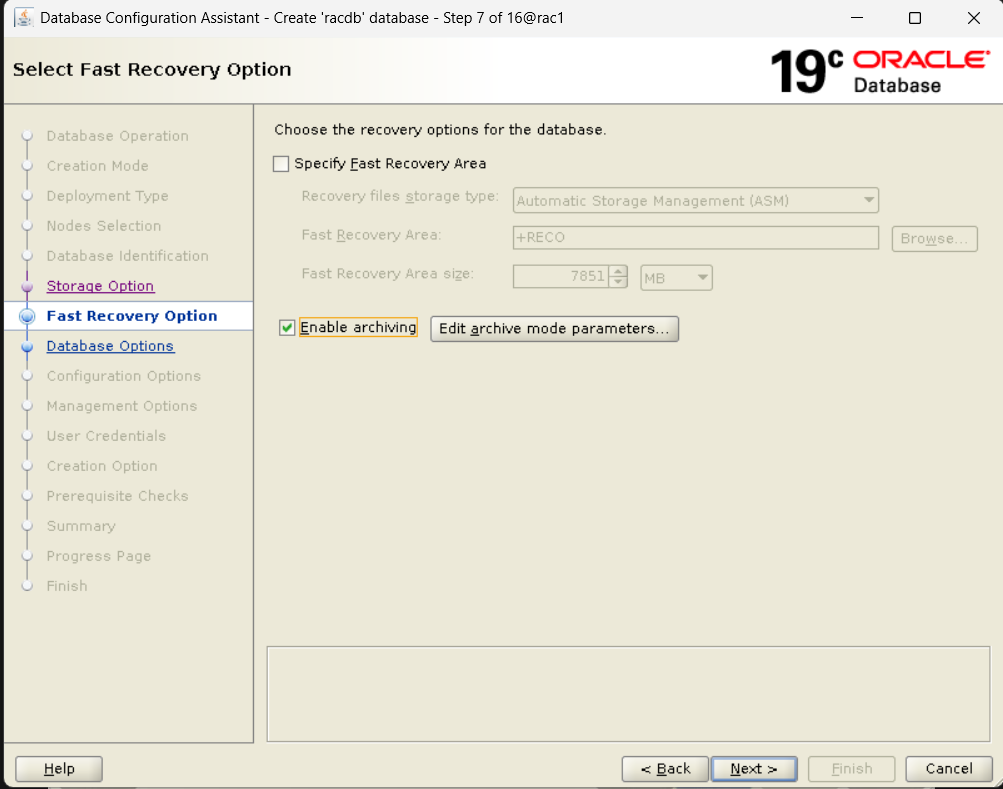Click the Storage Option step bullet
Image resolution: width=1003 pixels, height=789 pixels.
coord(27,286)
